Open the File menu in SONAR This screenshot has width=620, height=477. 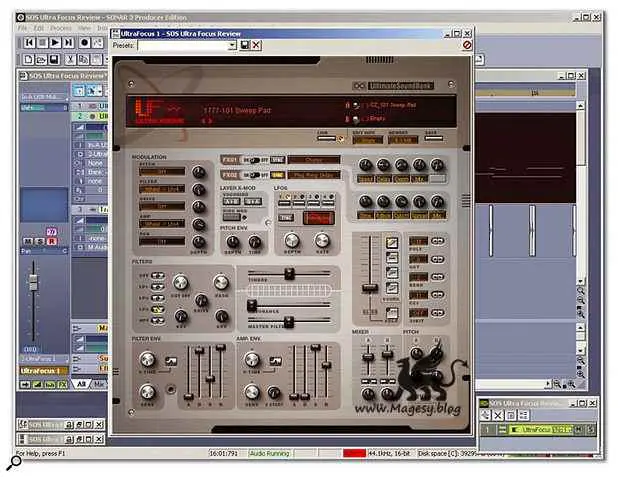click(x=22, y=28)
